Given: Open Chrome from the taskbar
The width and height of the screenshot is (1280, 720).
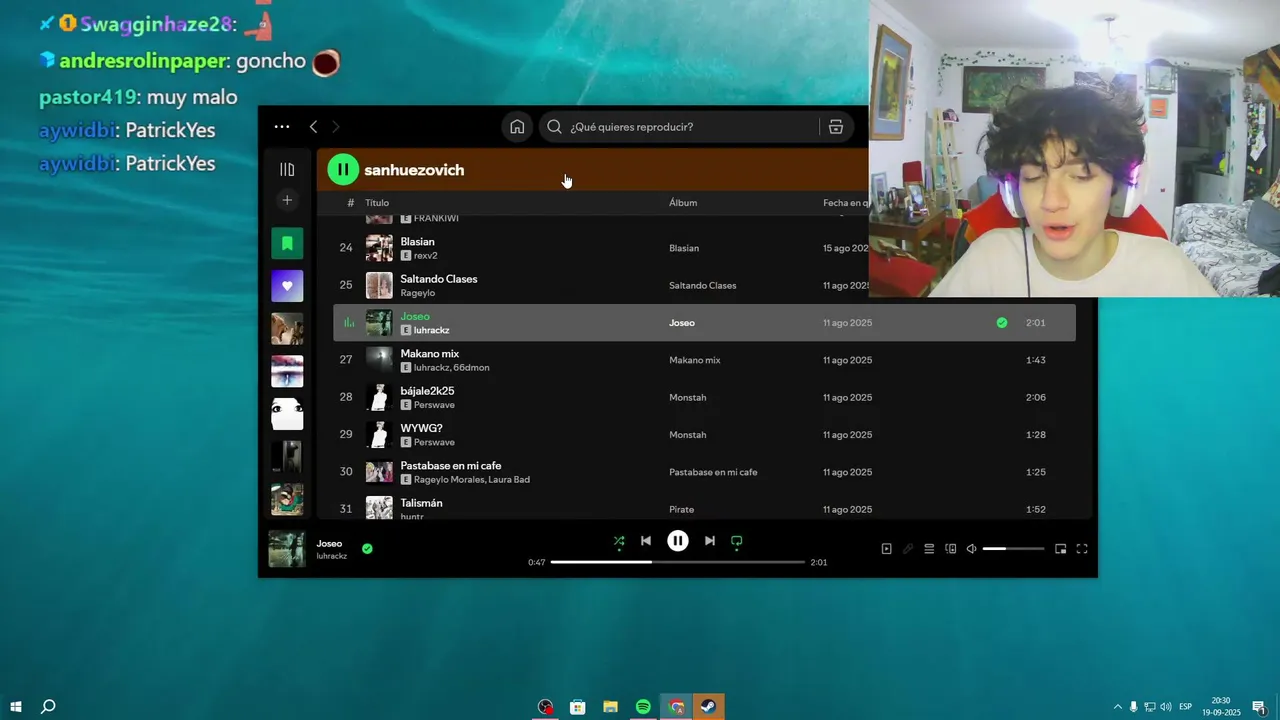Looking at the screenshot, I should [676, 707].
